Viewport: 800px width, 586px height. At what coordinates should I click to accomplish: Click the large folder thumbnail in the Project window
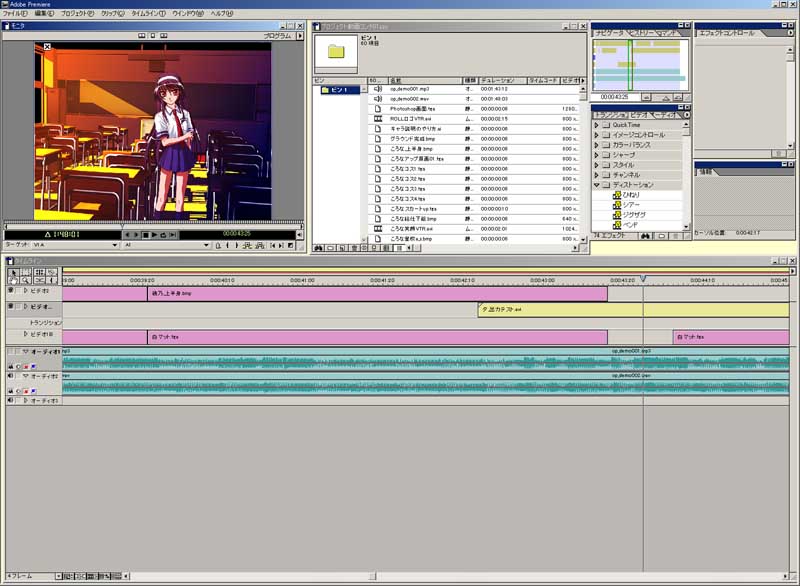coord(336,51)
